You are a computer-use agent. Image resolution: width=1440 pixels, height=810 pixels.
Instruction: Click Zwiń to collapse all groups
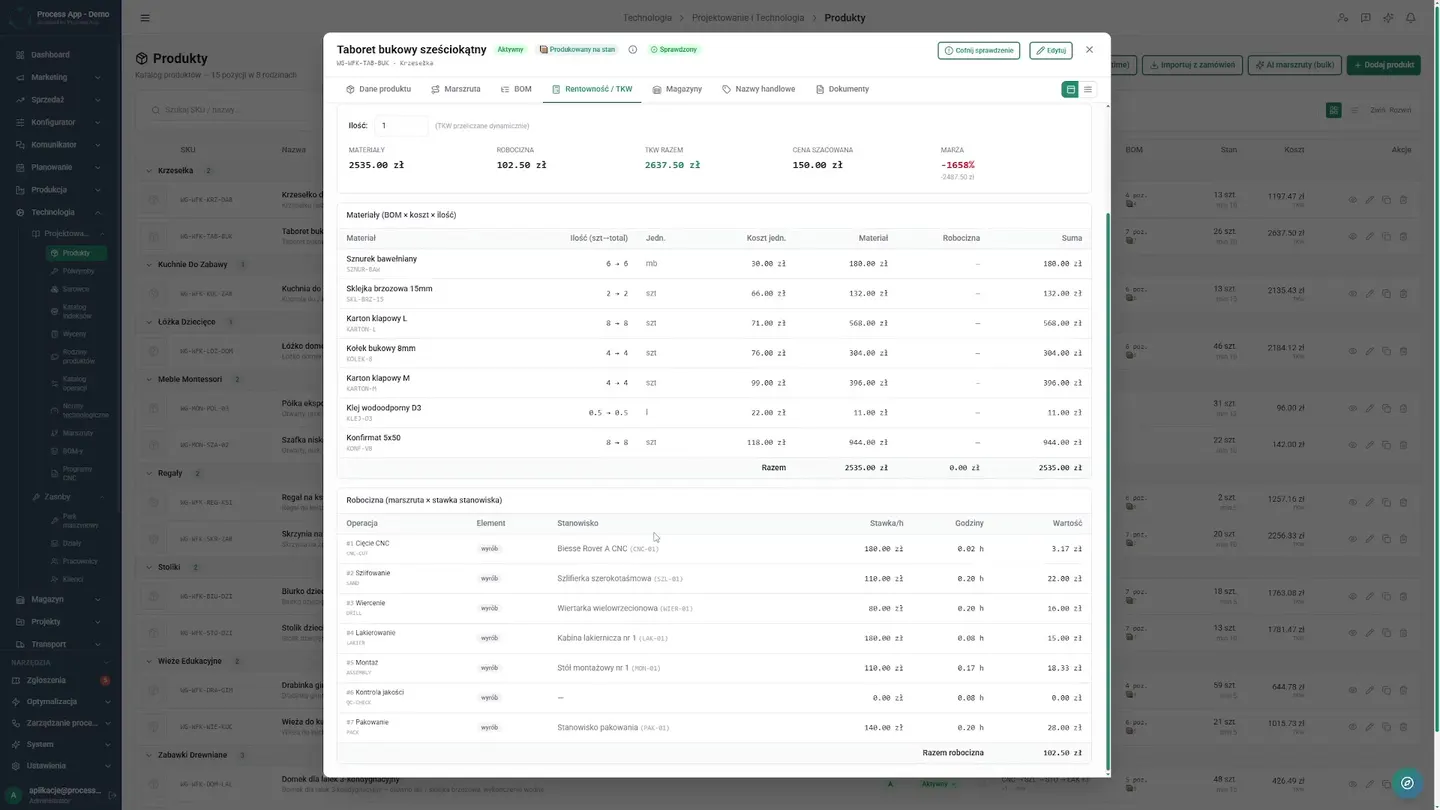pyautogui.click(x=1377, y=110)
